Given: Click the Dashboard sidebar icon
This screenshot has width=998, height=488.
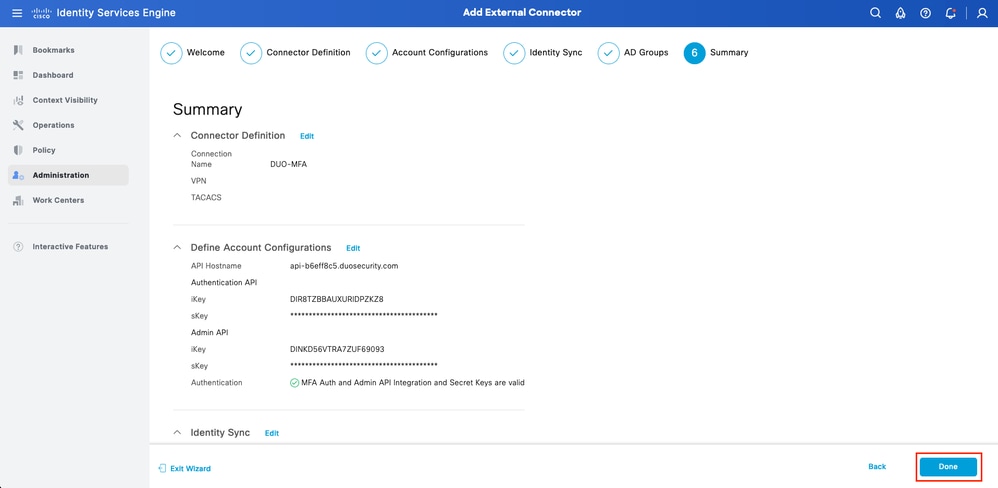Looking at the screenshot, I should coord(18,75).
